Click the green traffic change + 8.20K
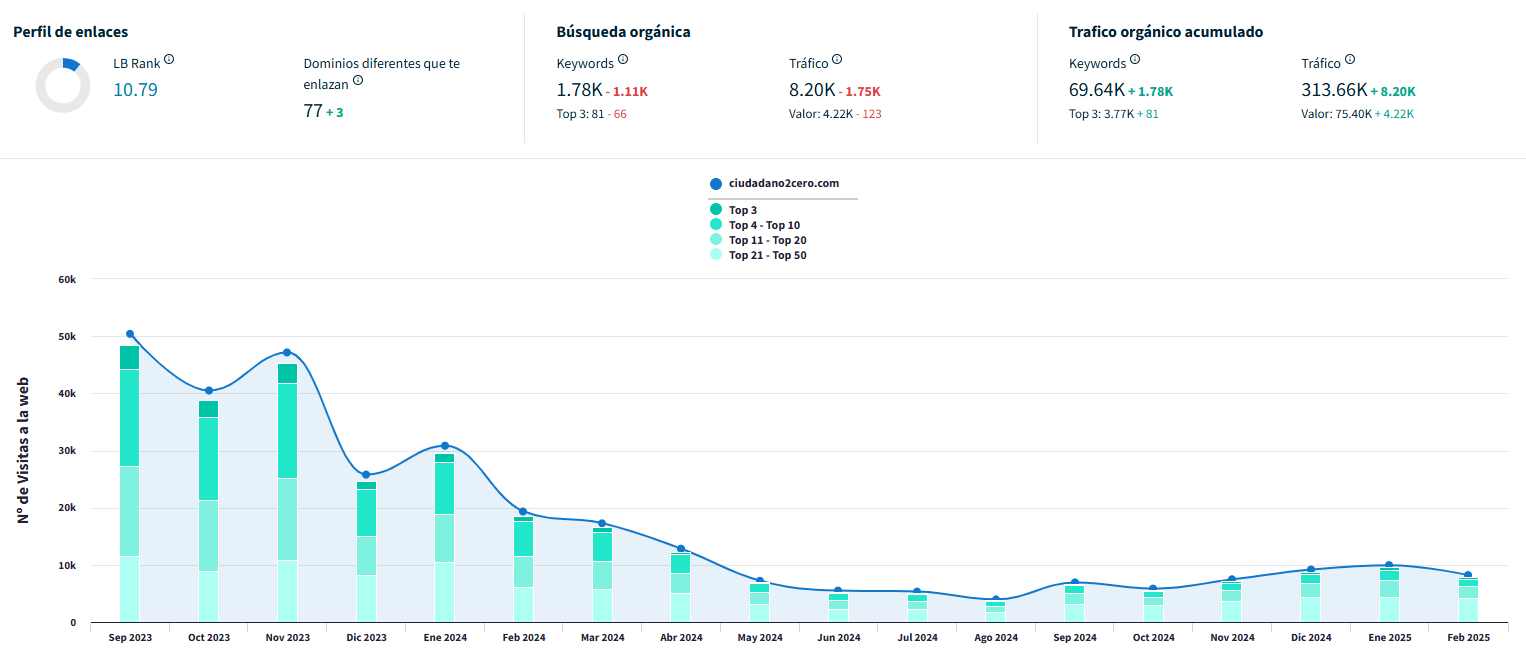 [1393, 91]
